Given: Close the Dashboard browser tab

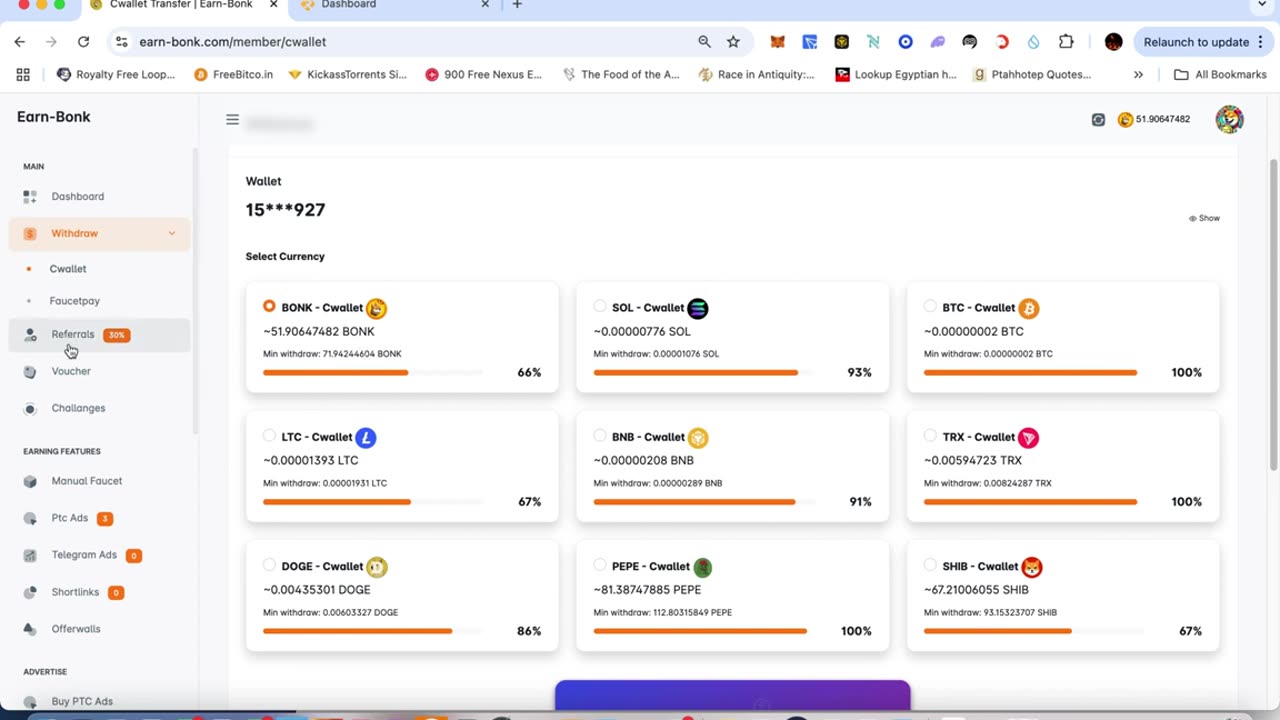Looking at the screenshot, I should [x=485, y=5].
